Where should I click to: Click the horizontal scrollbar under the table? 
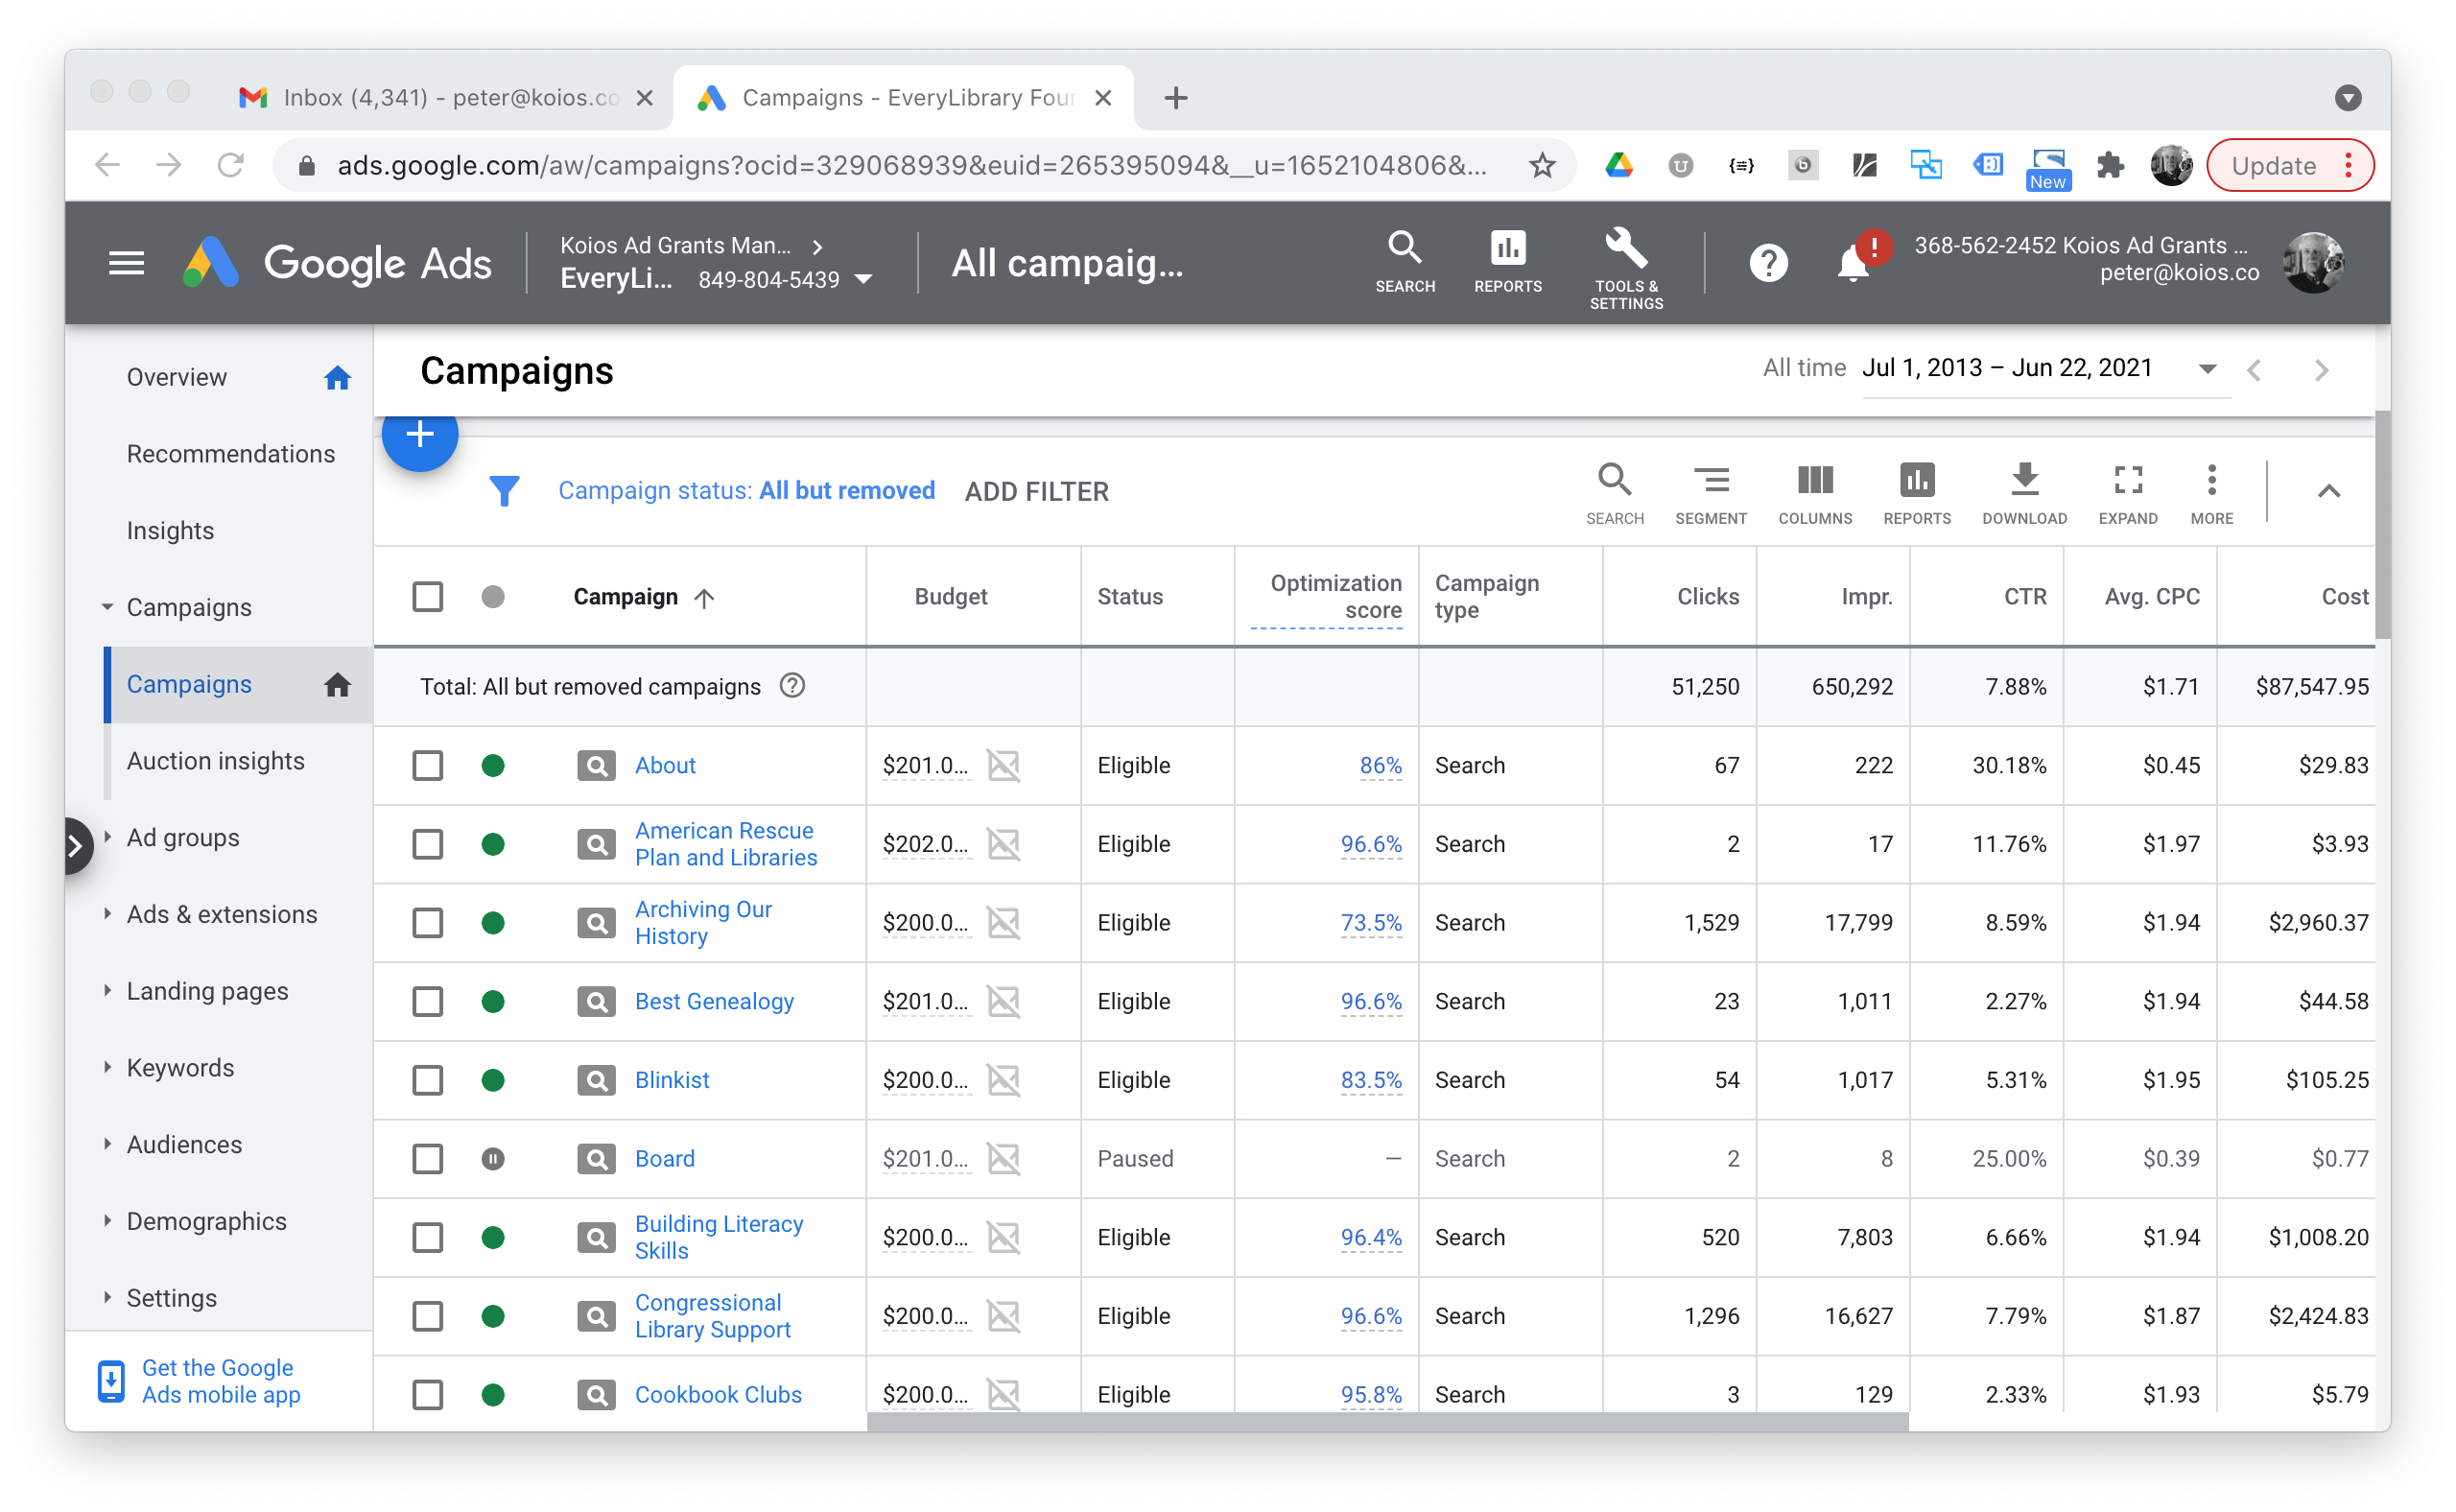tap(1386, 1421)
